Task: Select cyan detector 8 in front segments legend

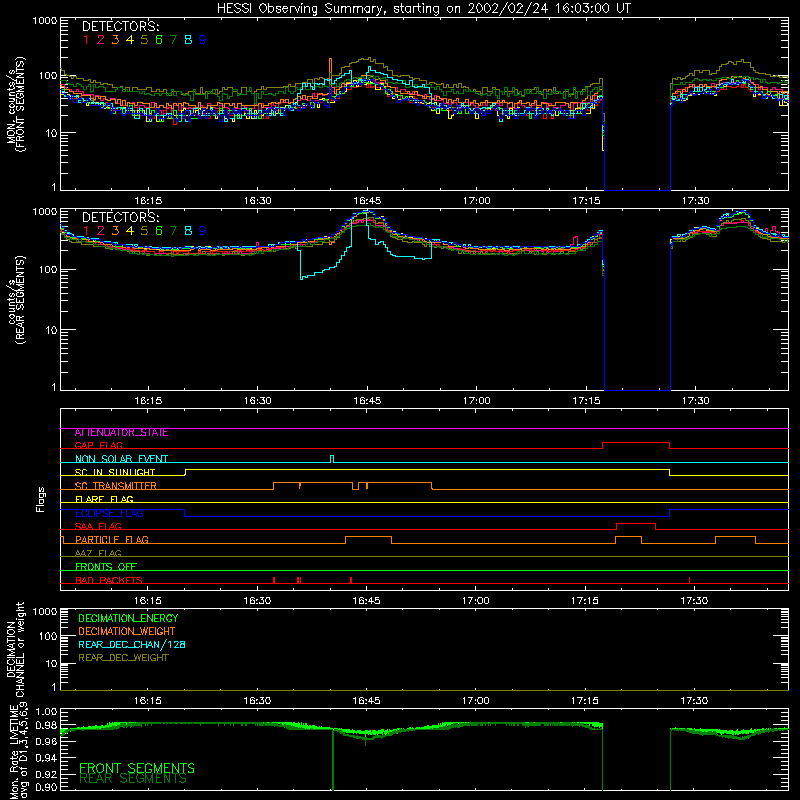Action: [x=188, y=40]
